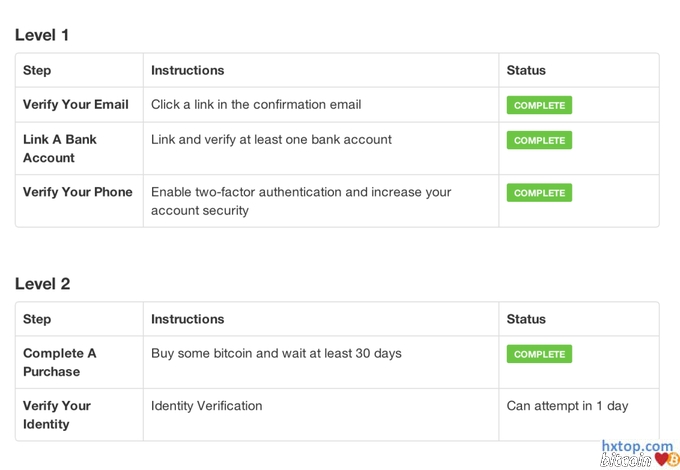The image size is (680, 470).
Task: Click the Identity Verification instructions text
Action: point(207,406)
